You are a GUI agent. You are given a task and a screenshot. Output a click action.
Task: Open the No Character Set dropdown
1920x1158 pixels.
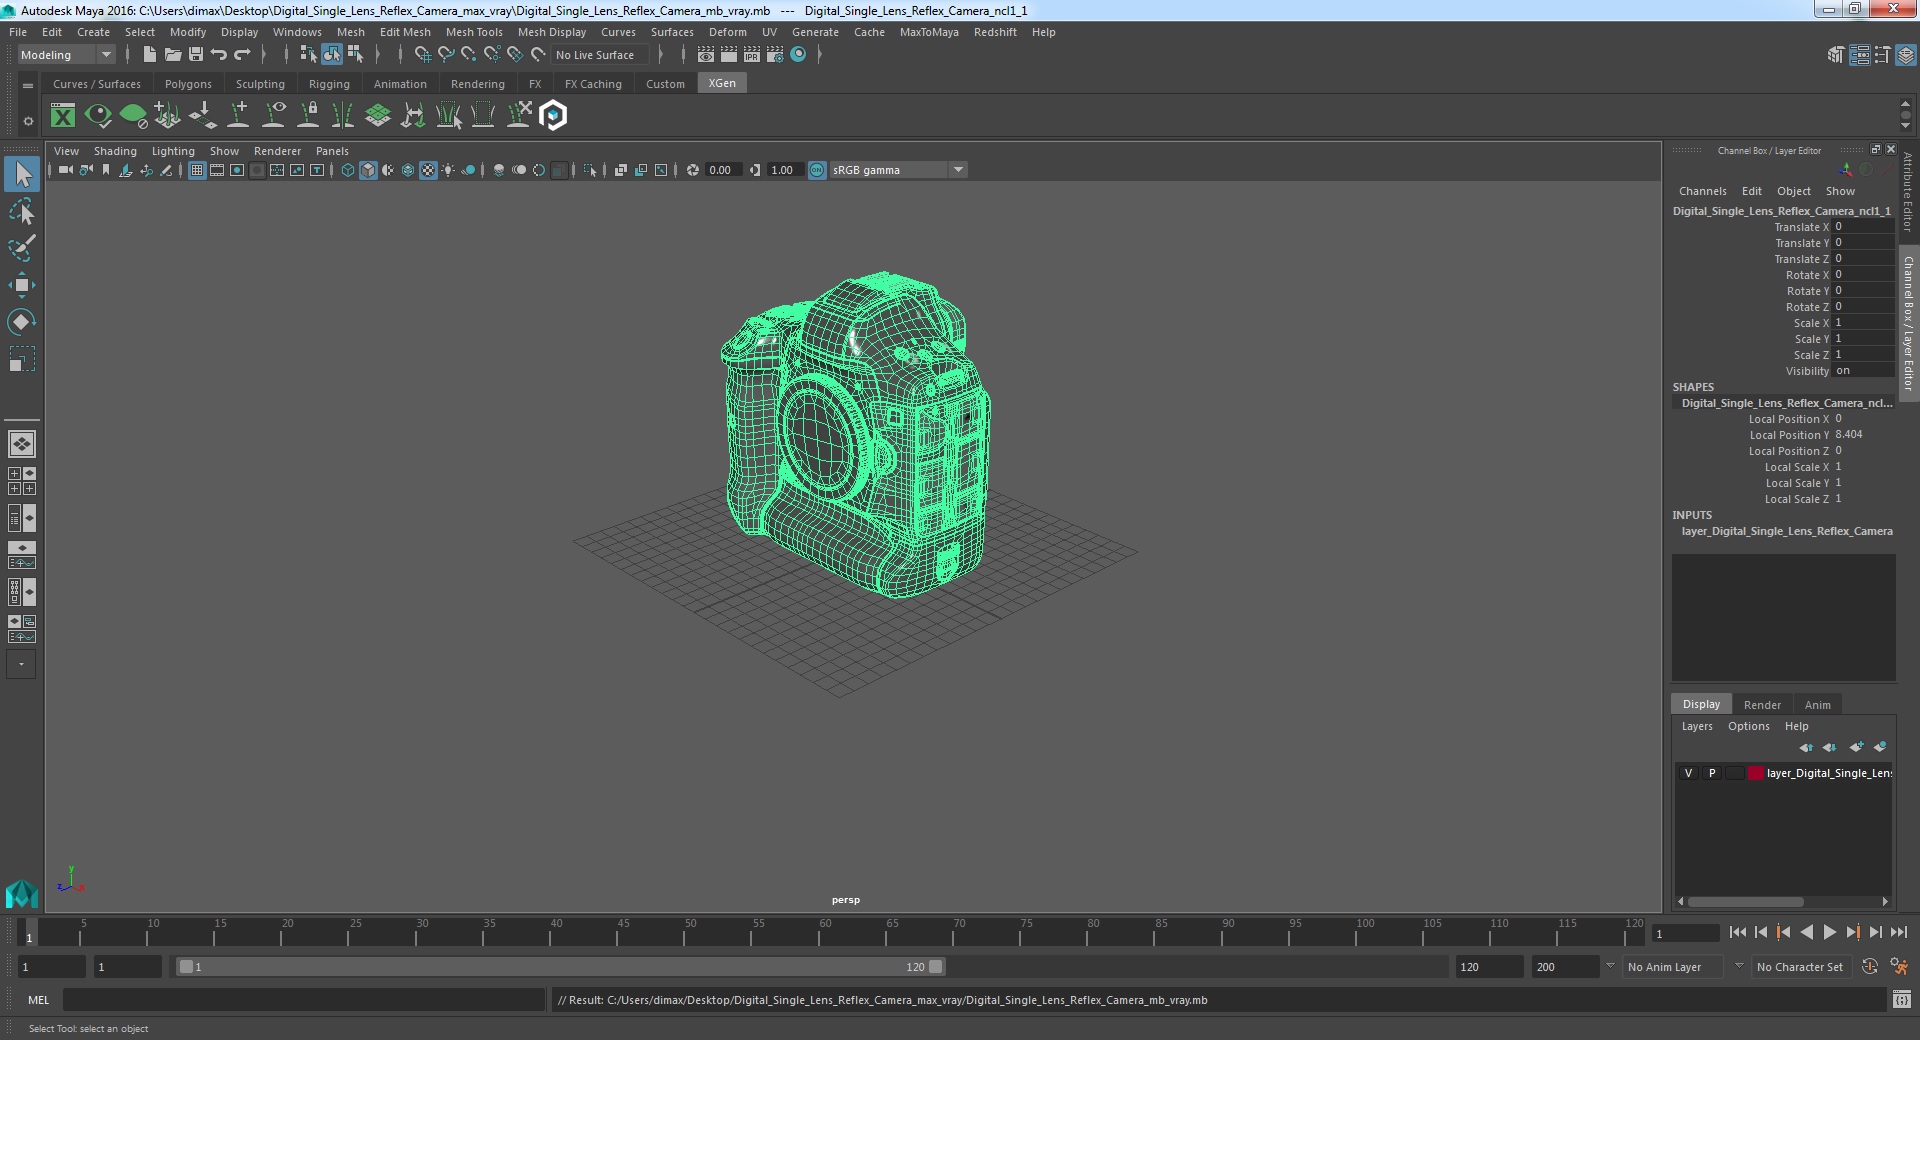tap(1800, 967)
